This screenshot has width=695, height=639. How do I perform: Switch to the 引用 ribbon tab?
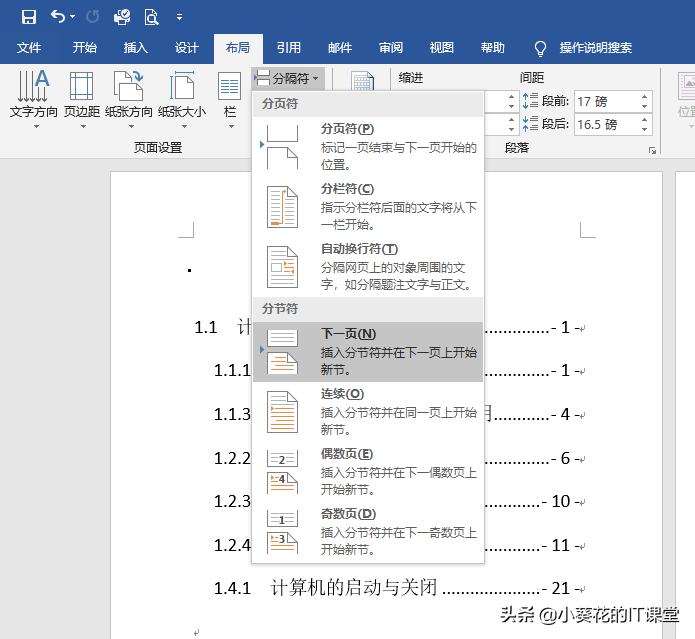289,47
